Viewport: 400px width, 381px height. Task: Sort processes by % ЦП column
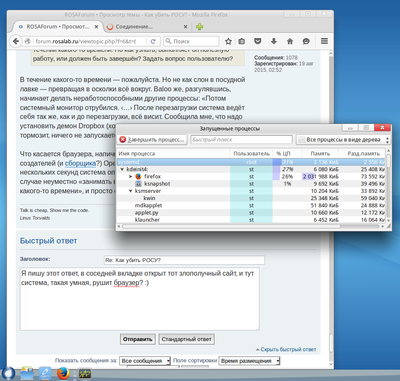coord(287,154)
